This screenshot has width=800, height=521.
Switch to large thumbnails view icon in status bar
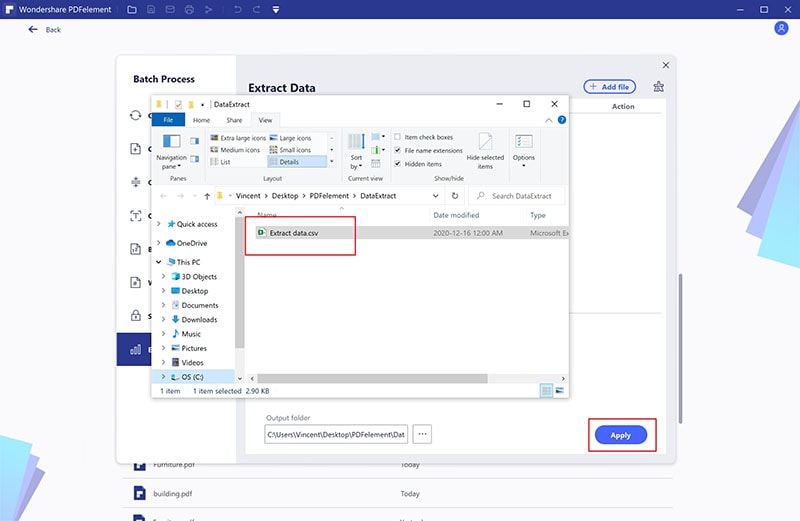(x=560, y=391)
